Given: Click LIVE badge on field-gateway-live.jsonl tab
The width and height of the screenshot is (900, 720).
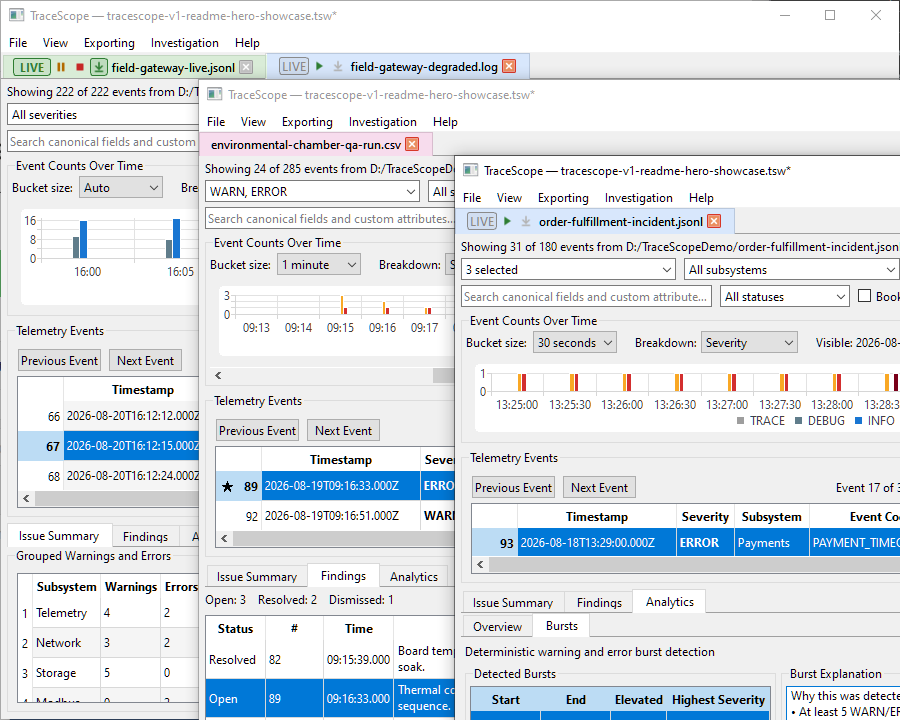Looking at the screenshot, I should (32, 67).
